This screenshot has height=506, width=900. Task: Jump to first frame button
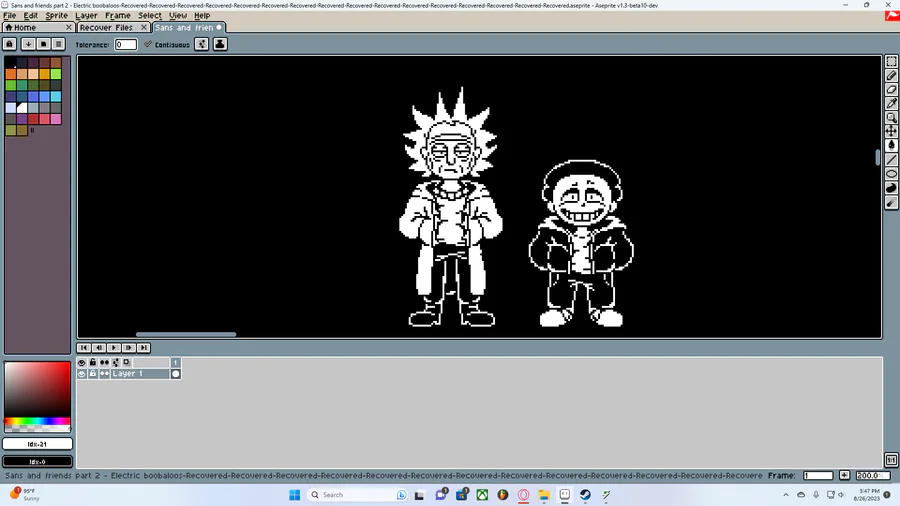pyautogui.click(x=84, y=348)
